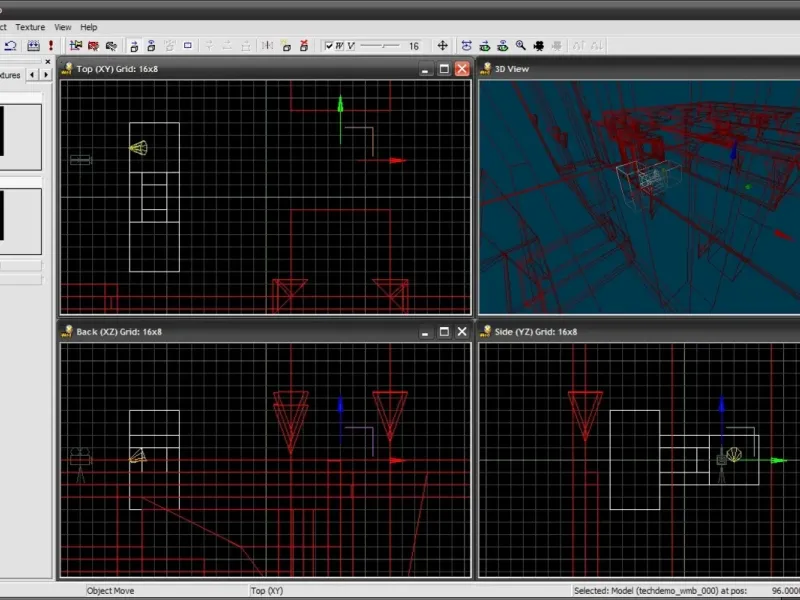Screen dimensions: 800x600
Task: Click the delete-object icon with red X
Action: point(304,46)
